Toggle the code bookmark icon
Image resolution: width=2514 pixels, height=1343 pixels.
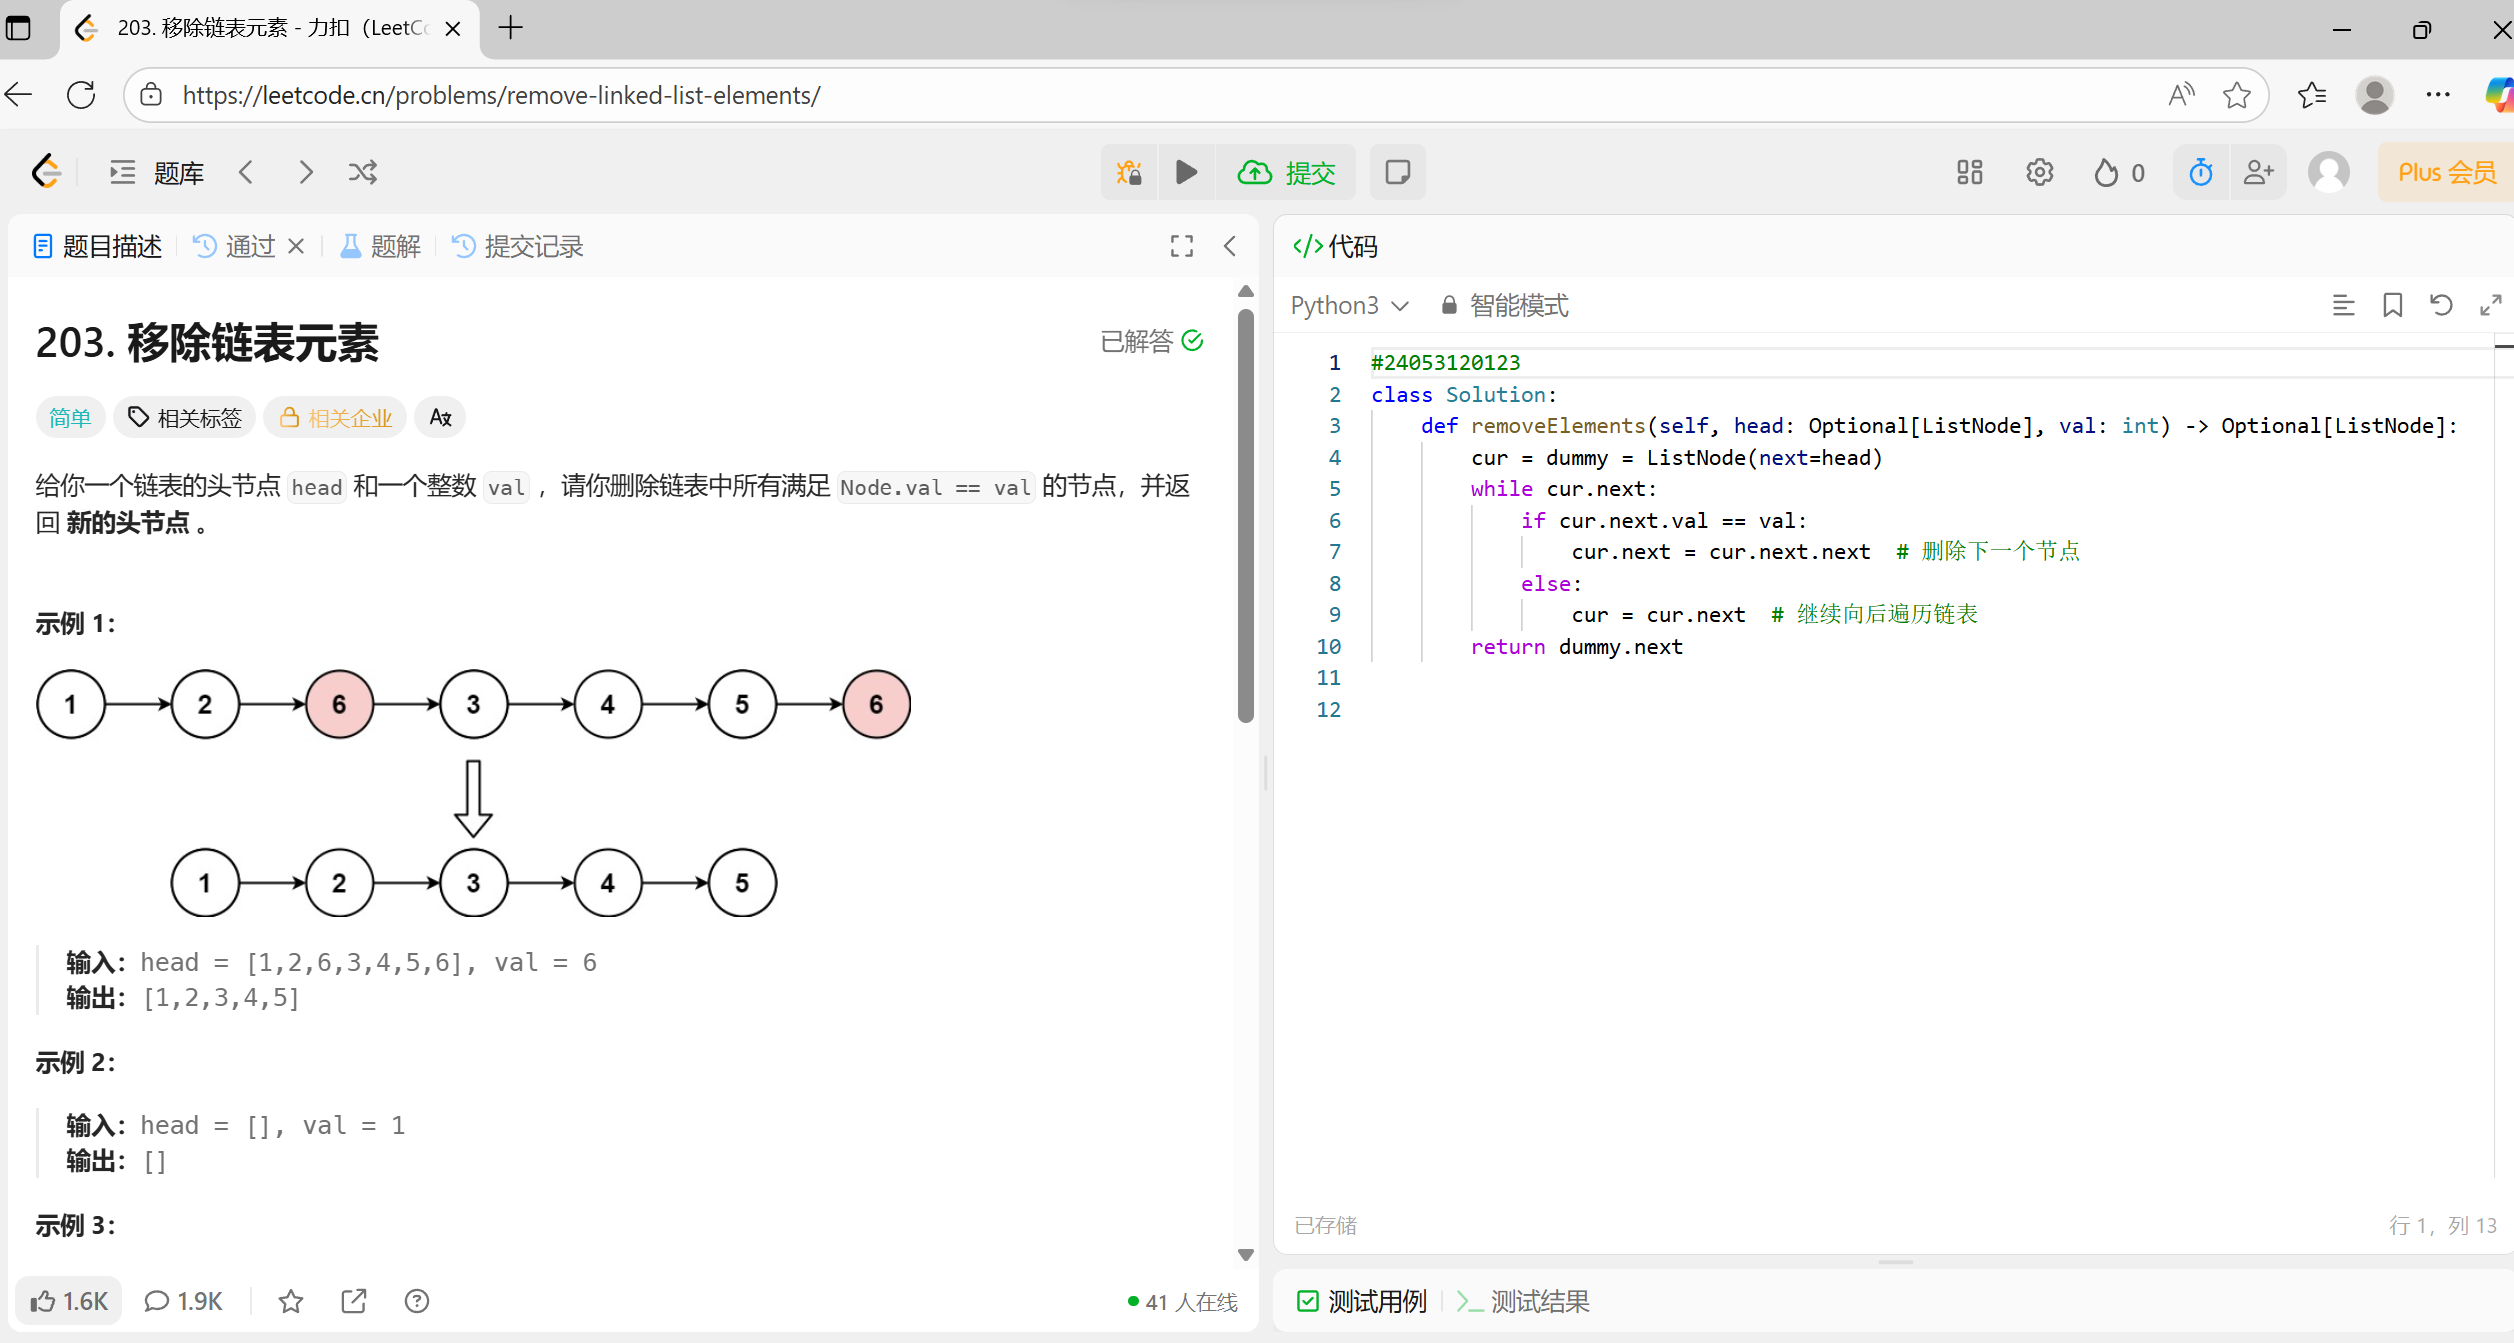[x=2392, y=305]
